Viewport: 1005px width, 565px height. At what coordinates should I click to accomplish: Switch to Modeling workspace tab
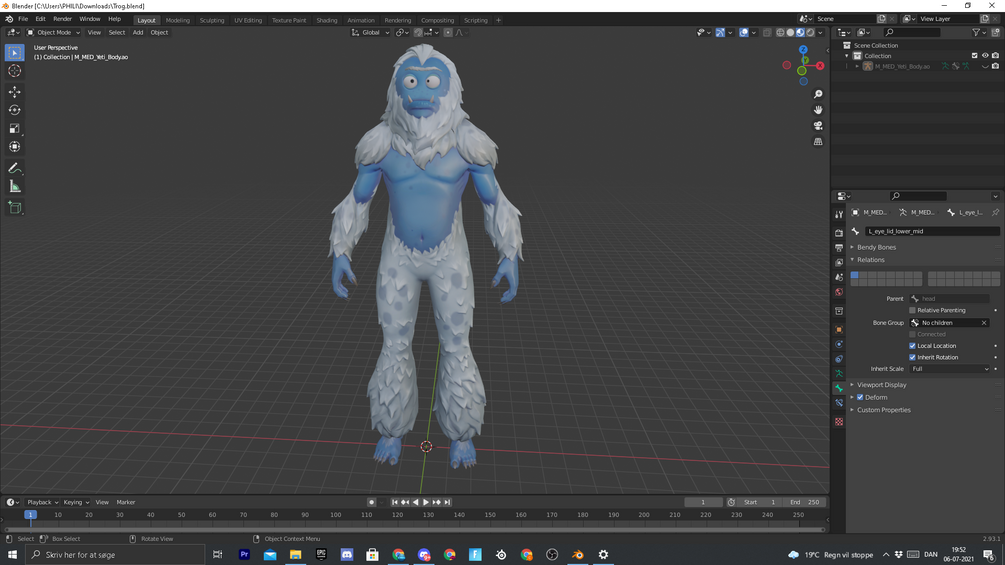[178, 20]
